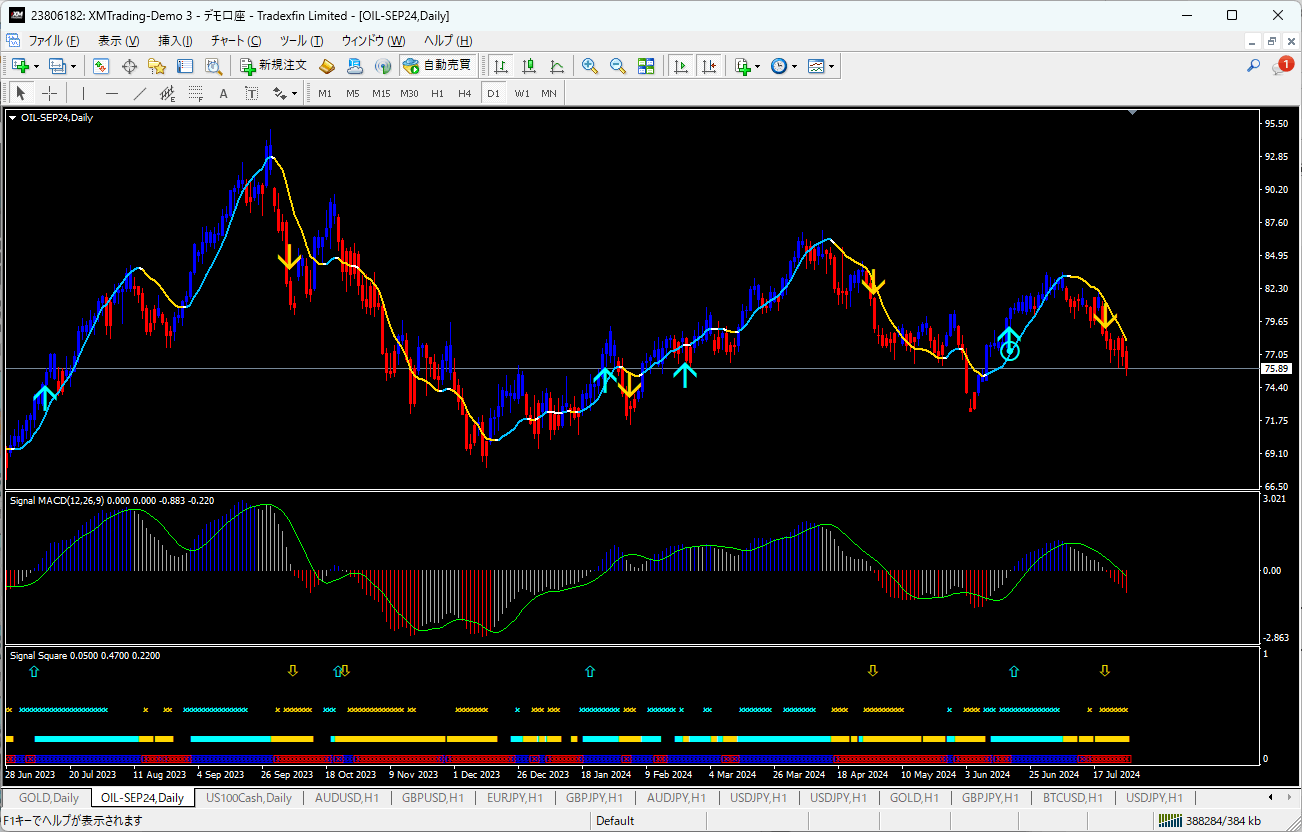The width and height of the screenshot is (1302, 832).
Task: Open the ツール(T) menu
Action: [301, 41]
